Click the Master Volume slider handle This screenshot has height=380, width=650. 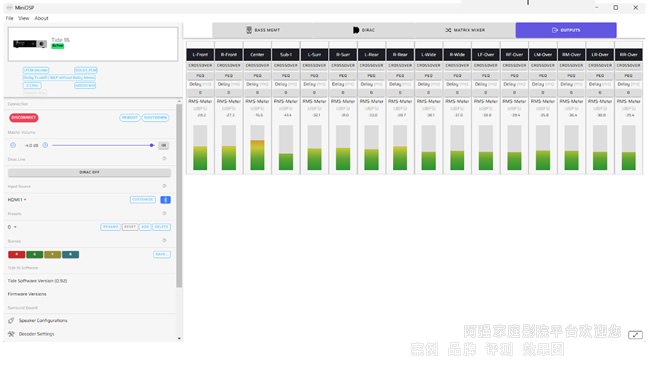[152, 145]
